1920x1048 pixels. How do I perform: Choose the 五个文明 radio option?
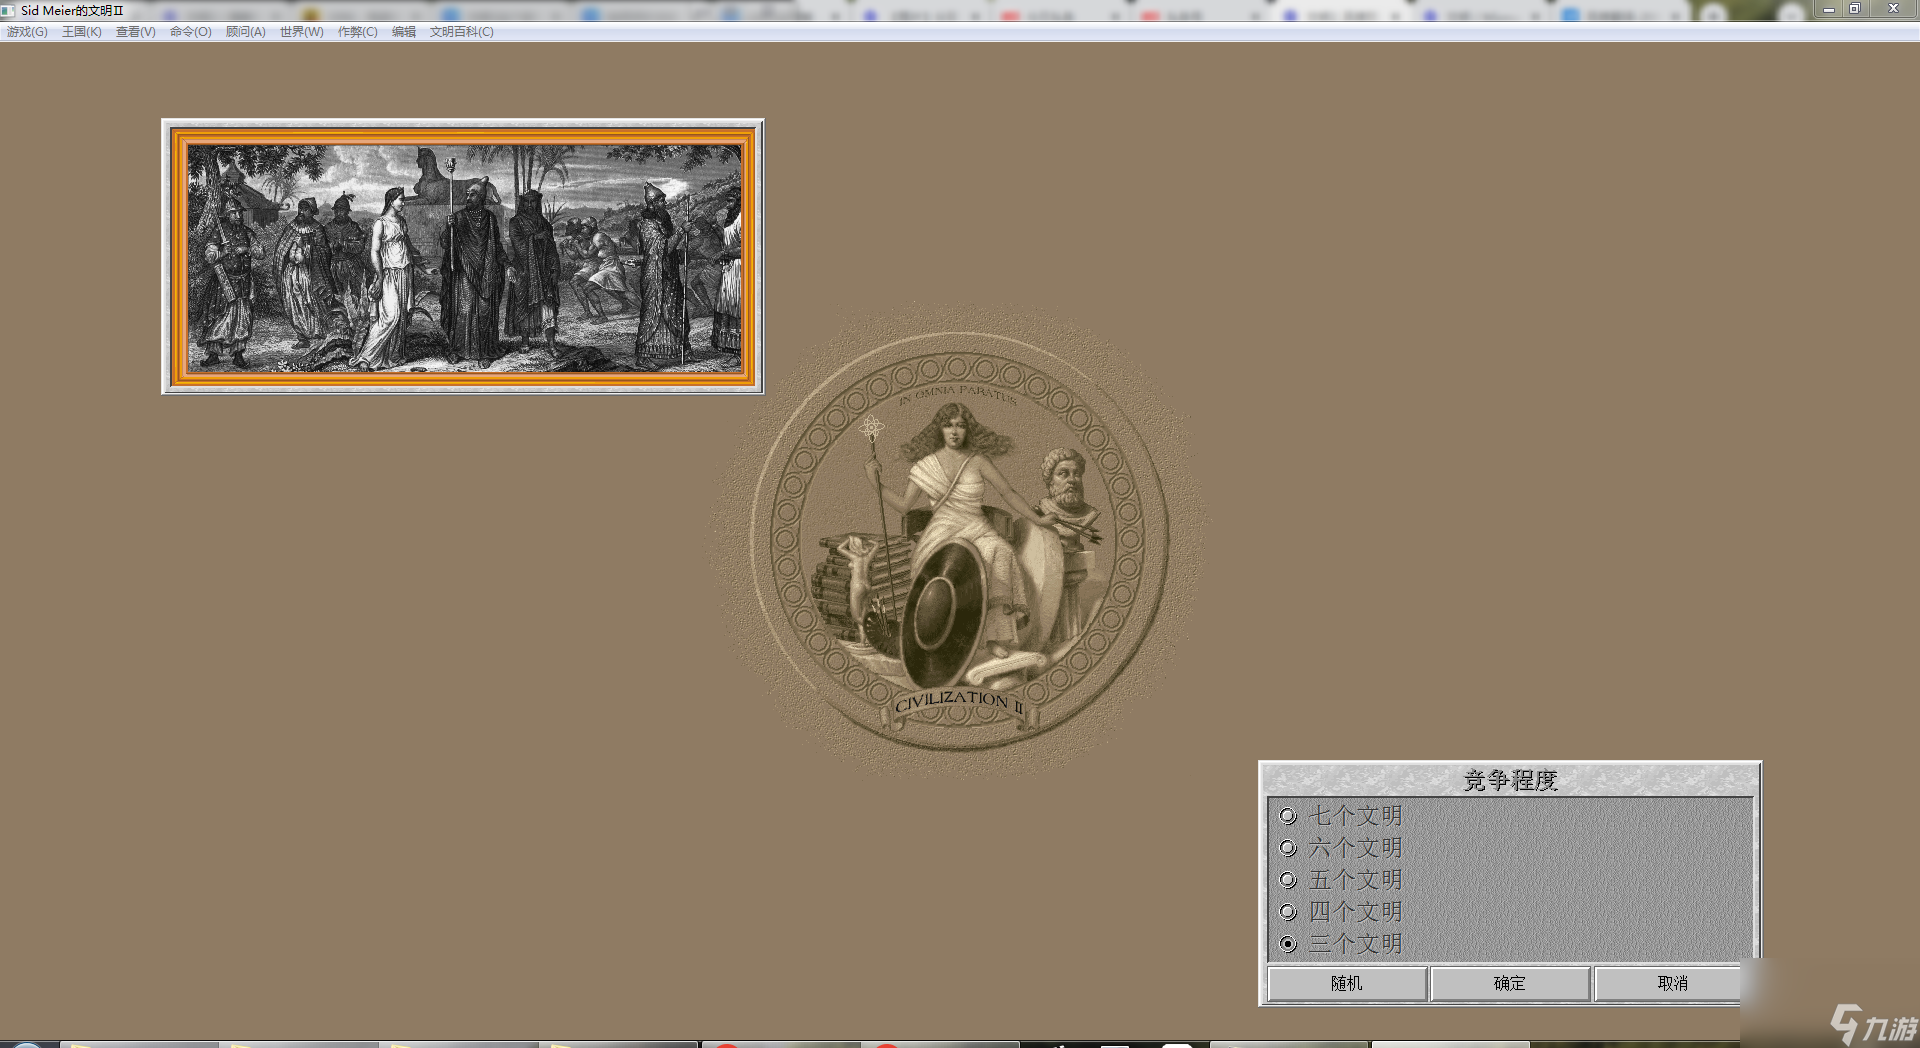pyautogui.click(x=1342, y=880)
